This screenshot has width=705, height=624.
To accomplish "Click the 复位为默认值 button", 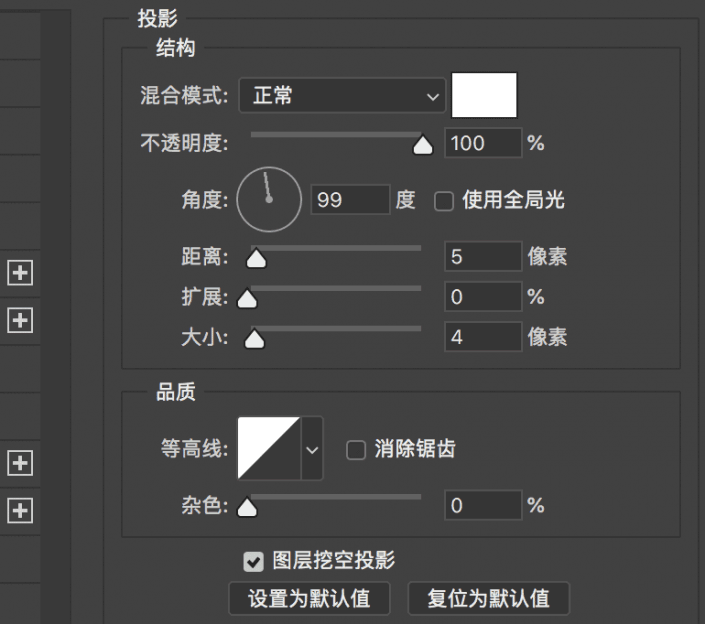I will 488,598.
